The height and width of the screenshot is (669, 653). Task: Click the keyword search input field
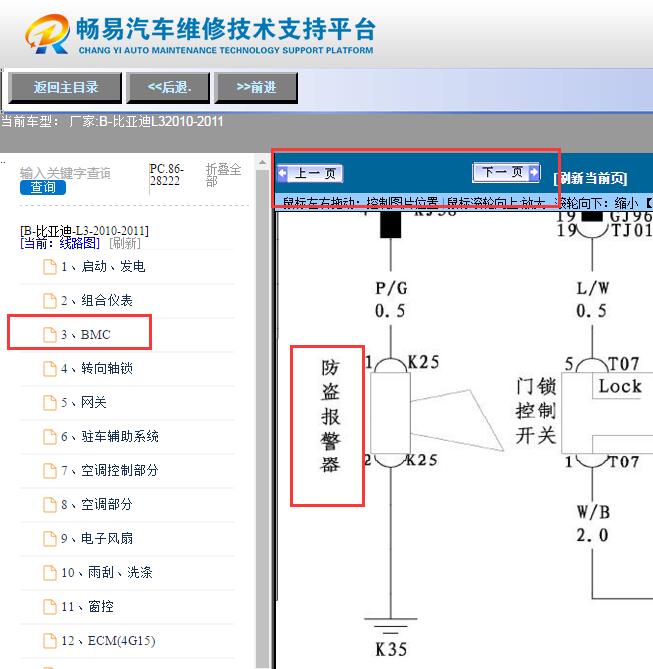[x=65, y=173]
